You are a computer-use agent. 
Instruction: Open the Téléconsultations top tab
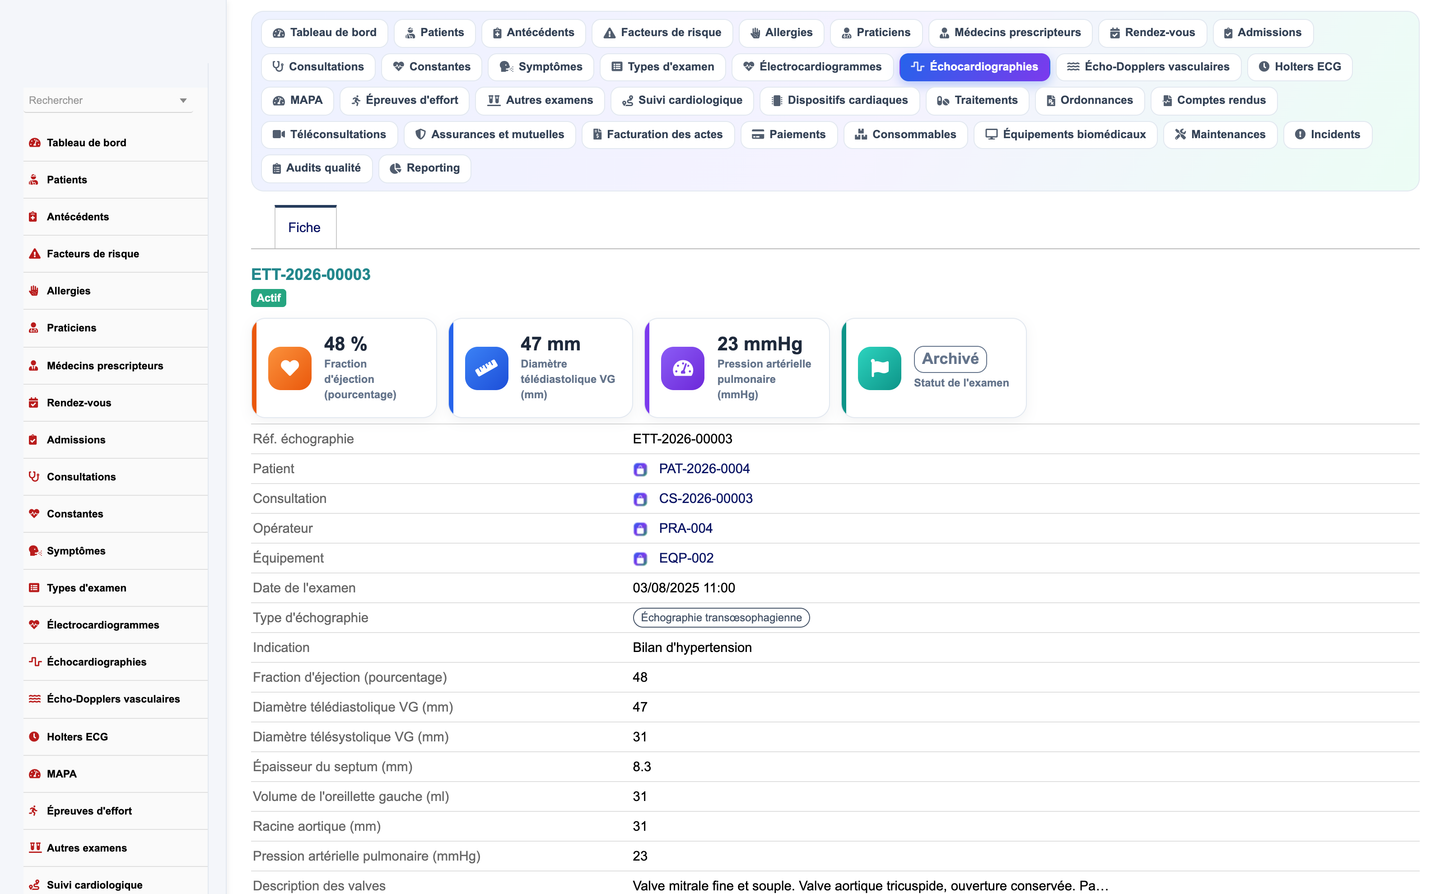coord(329,134)
